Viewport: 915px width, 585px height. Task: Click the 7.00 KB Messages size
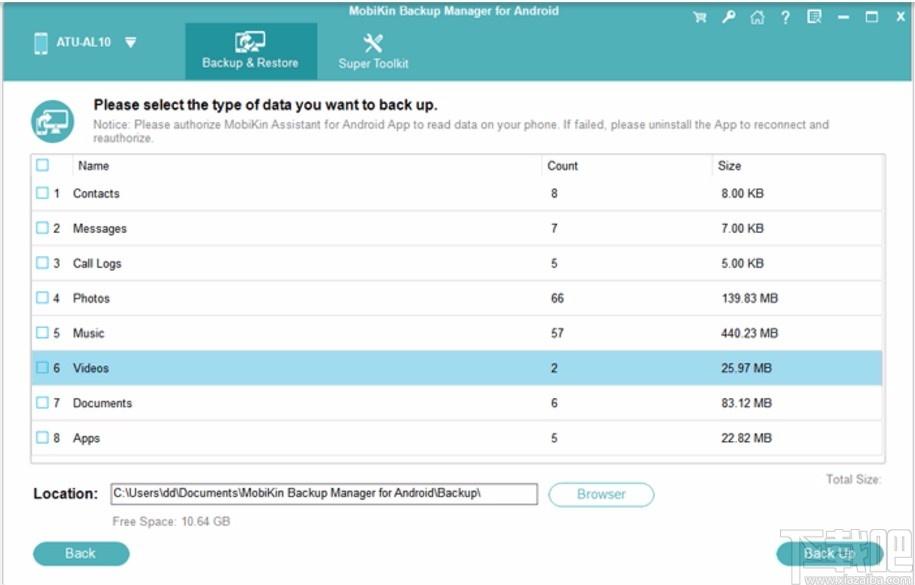pyautogui.click(x=742, y=229)
